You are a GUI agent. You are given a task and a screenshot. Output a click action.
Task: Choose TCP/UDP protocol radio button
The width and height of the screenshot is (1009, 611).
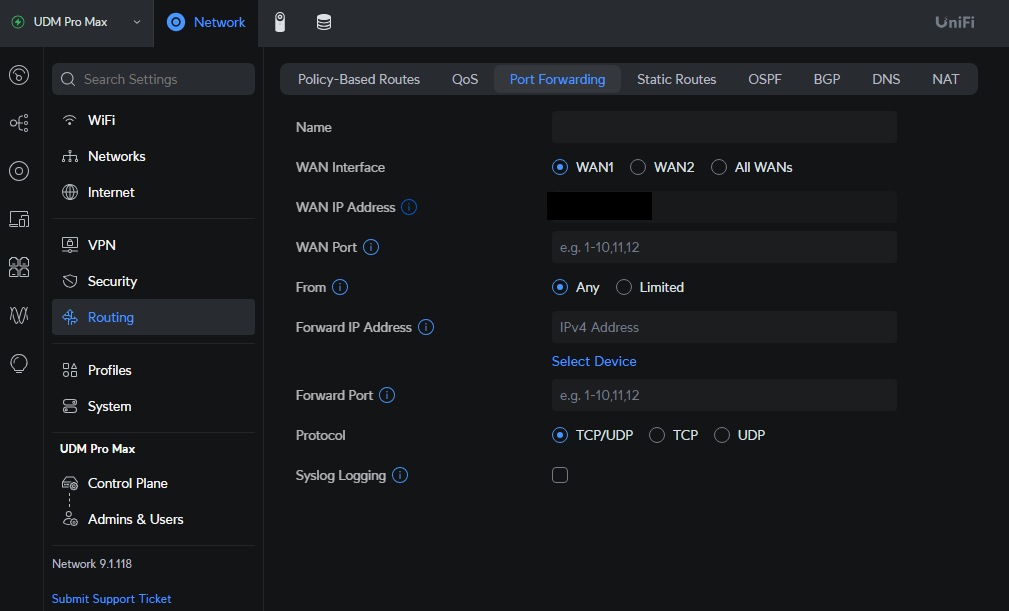[560, 435]
